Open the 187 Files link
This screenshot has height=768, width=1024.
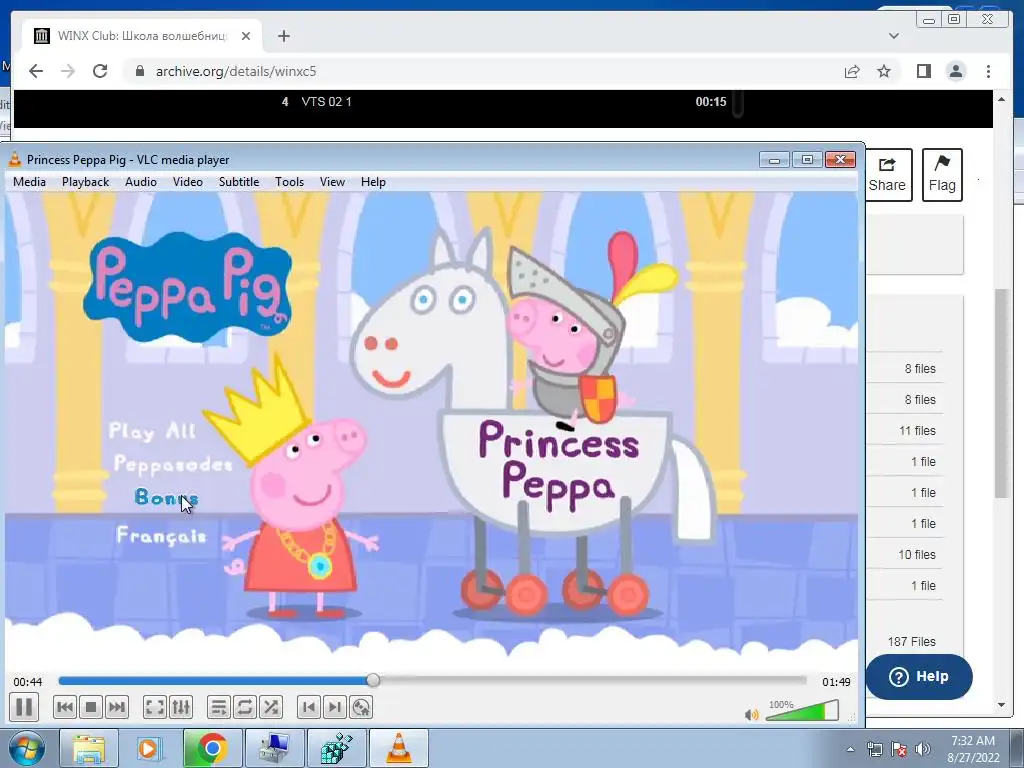pyautogui.click(x=912, y=641)
